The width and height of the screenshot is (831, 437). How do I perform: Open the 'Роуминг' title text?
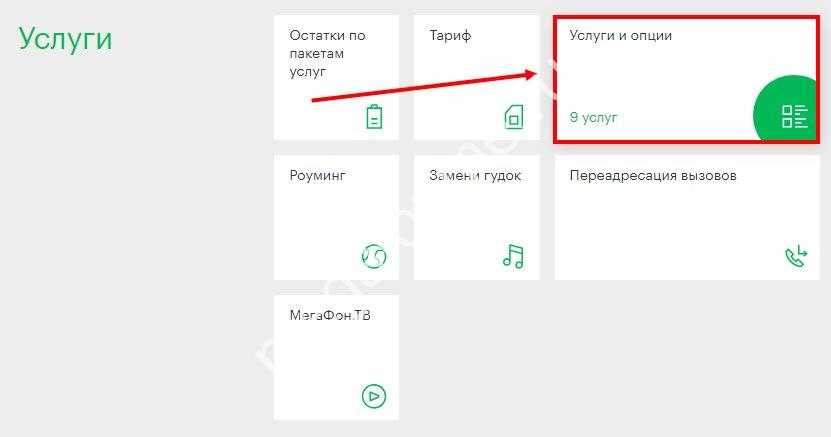pyautogui.click(x=317, y=175)
